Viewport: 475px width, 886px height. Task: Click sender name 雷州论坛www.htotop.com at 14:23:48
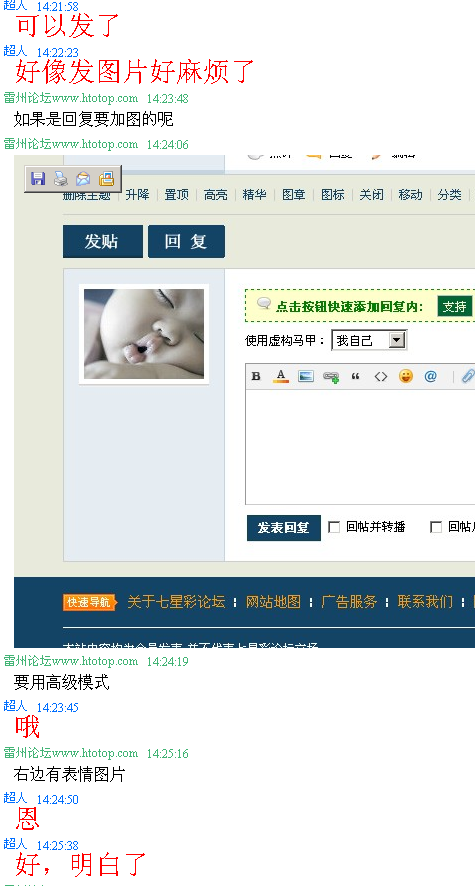click(71, 98)
